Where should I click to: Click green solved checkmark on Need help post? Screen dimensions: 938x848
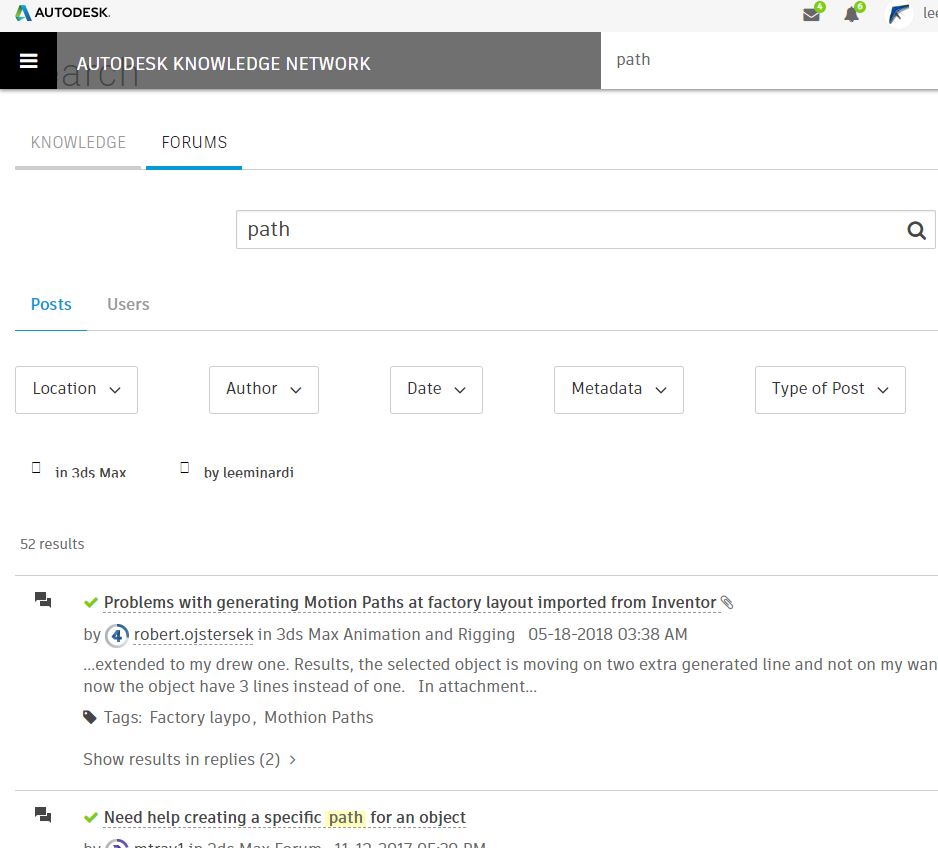click(91, 818)
